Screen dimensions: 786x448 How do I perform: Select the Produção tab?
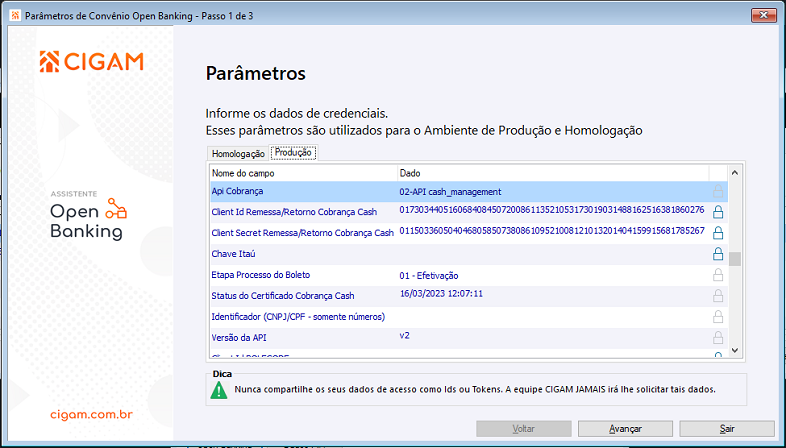tap(293, 152)
